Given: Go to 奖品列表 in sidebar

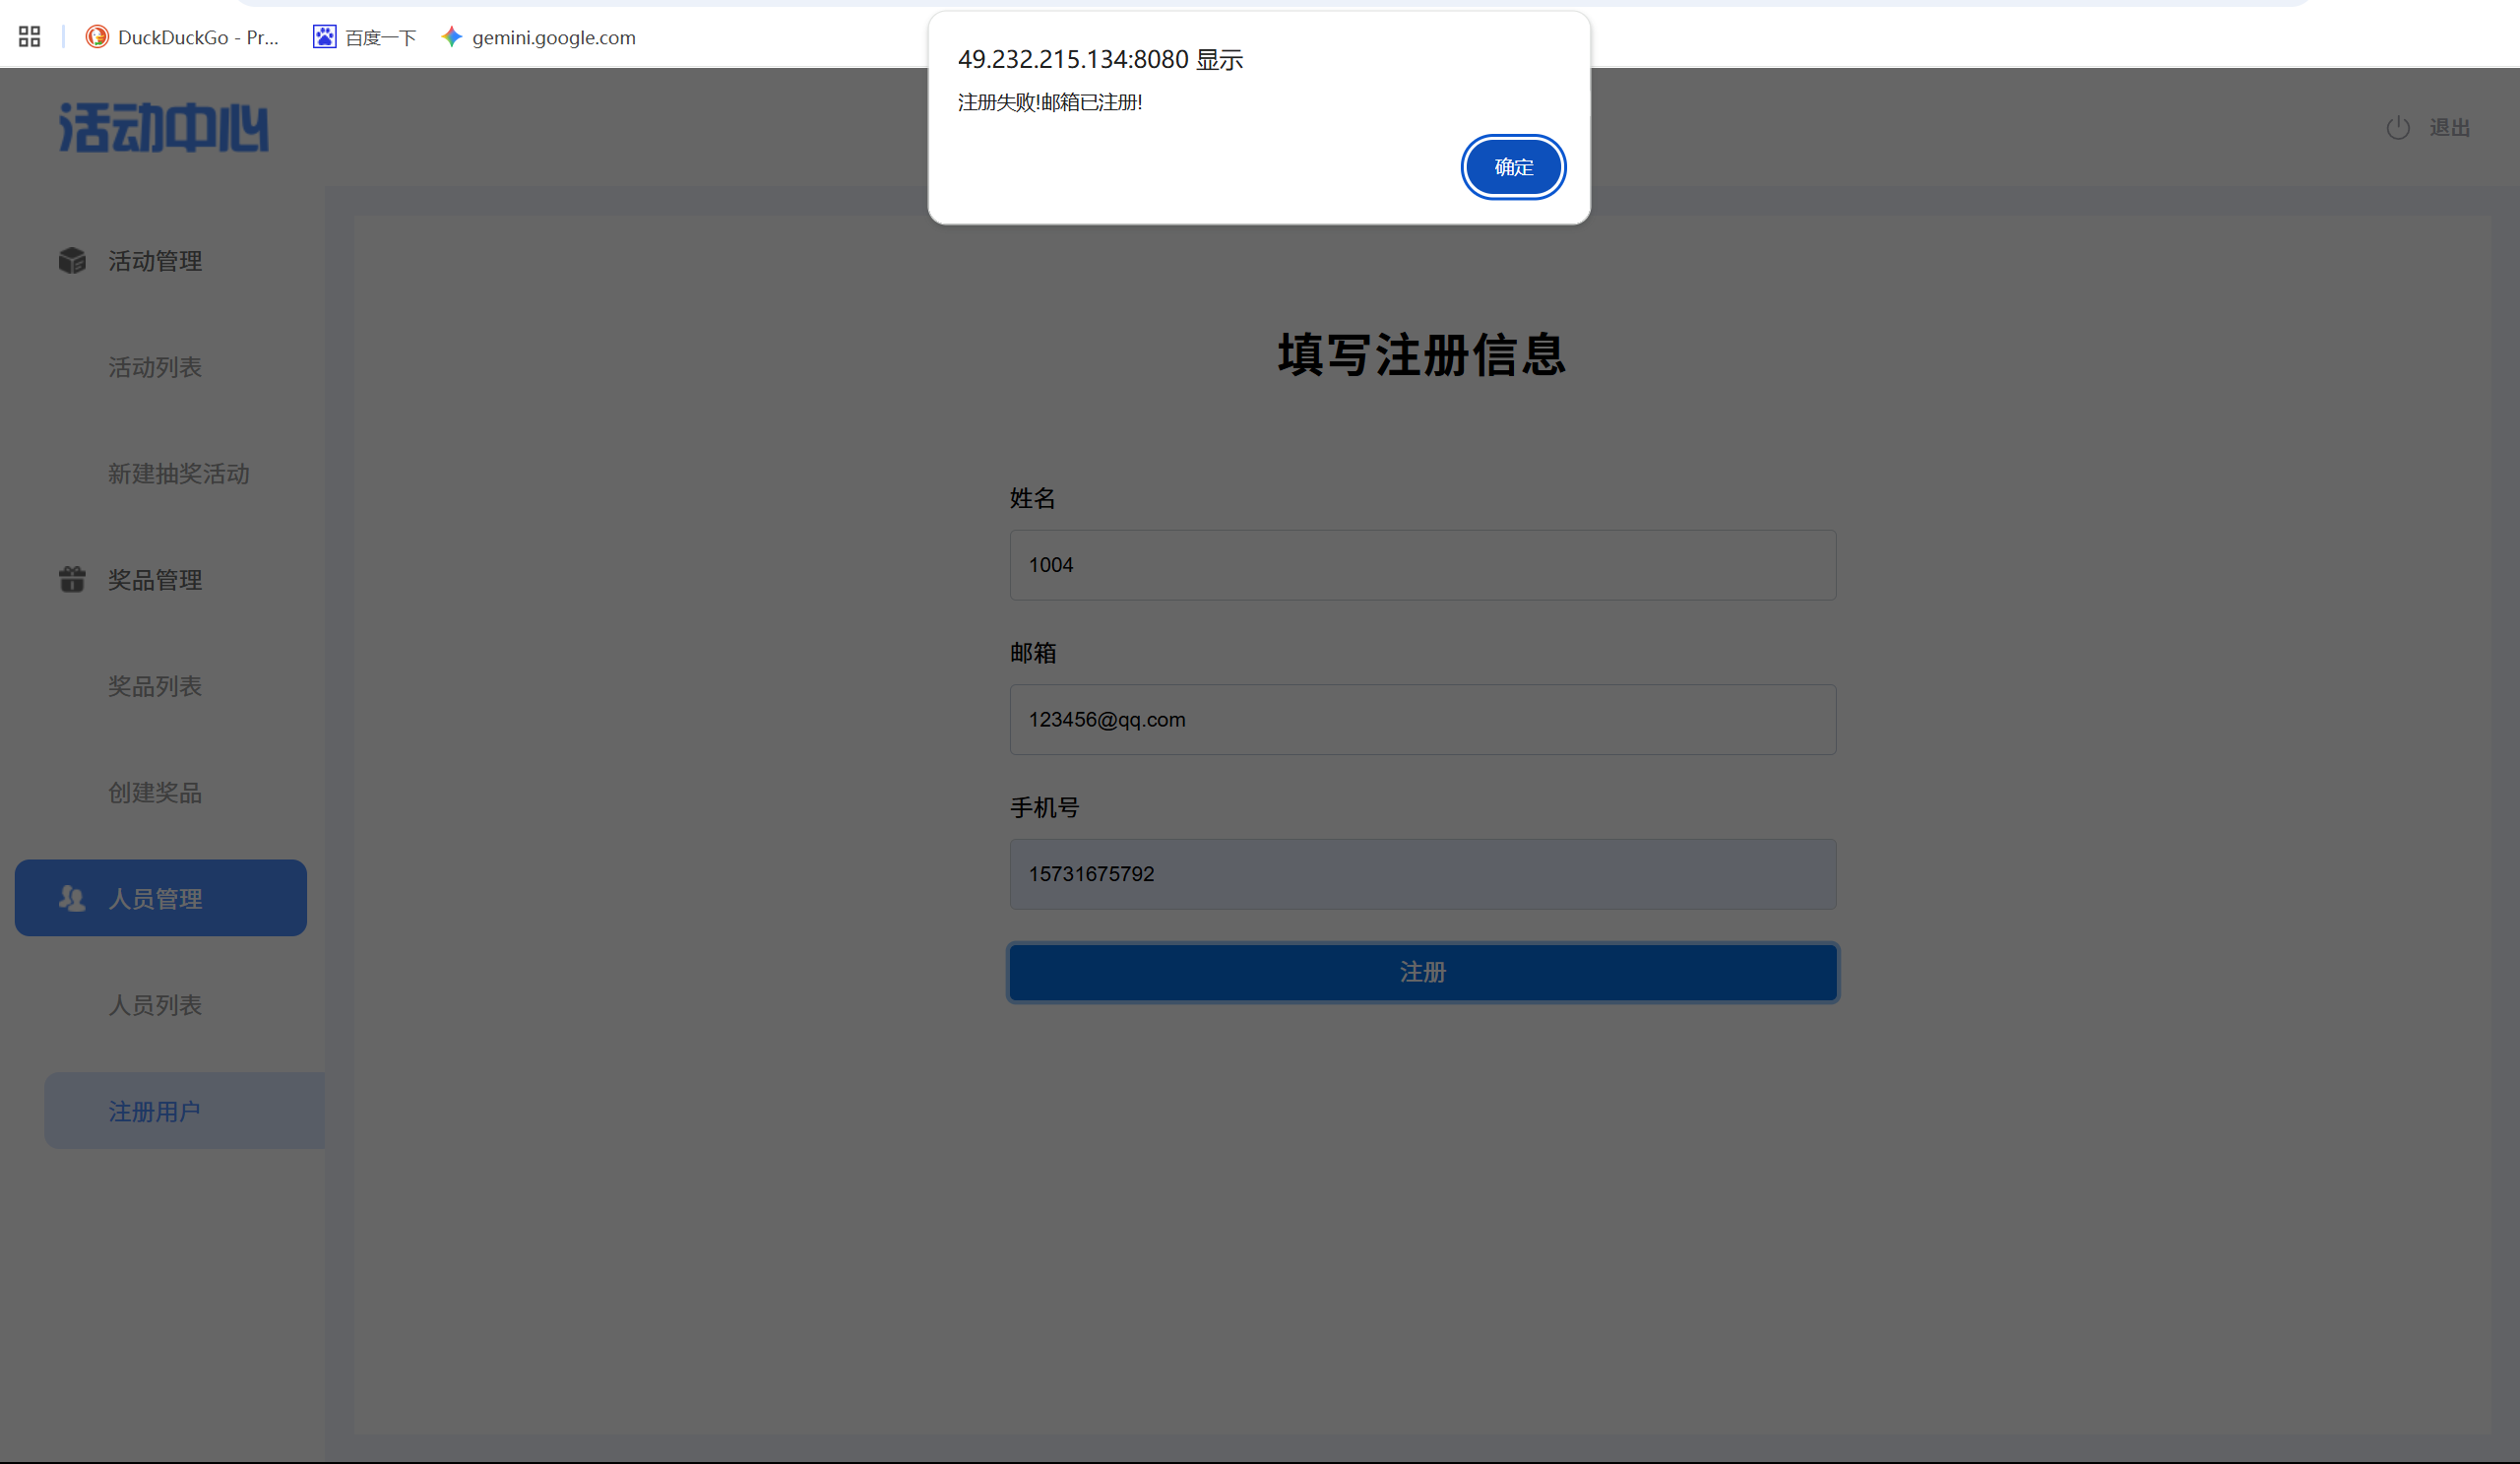Looking at the screenshot, I should point(155,686).
